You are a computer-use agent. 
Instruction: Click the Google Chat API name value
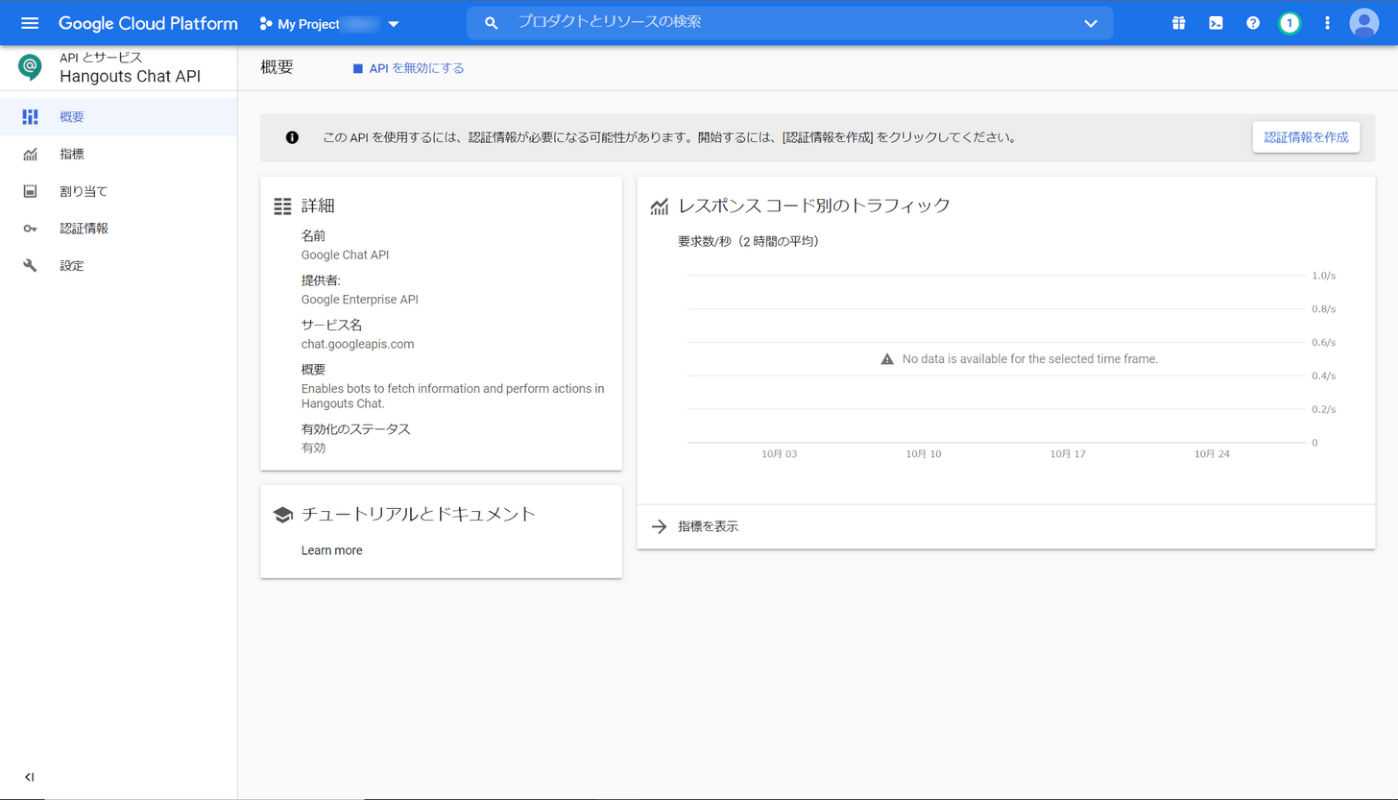coord(345,255)
